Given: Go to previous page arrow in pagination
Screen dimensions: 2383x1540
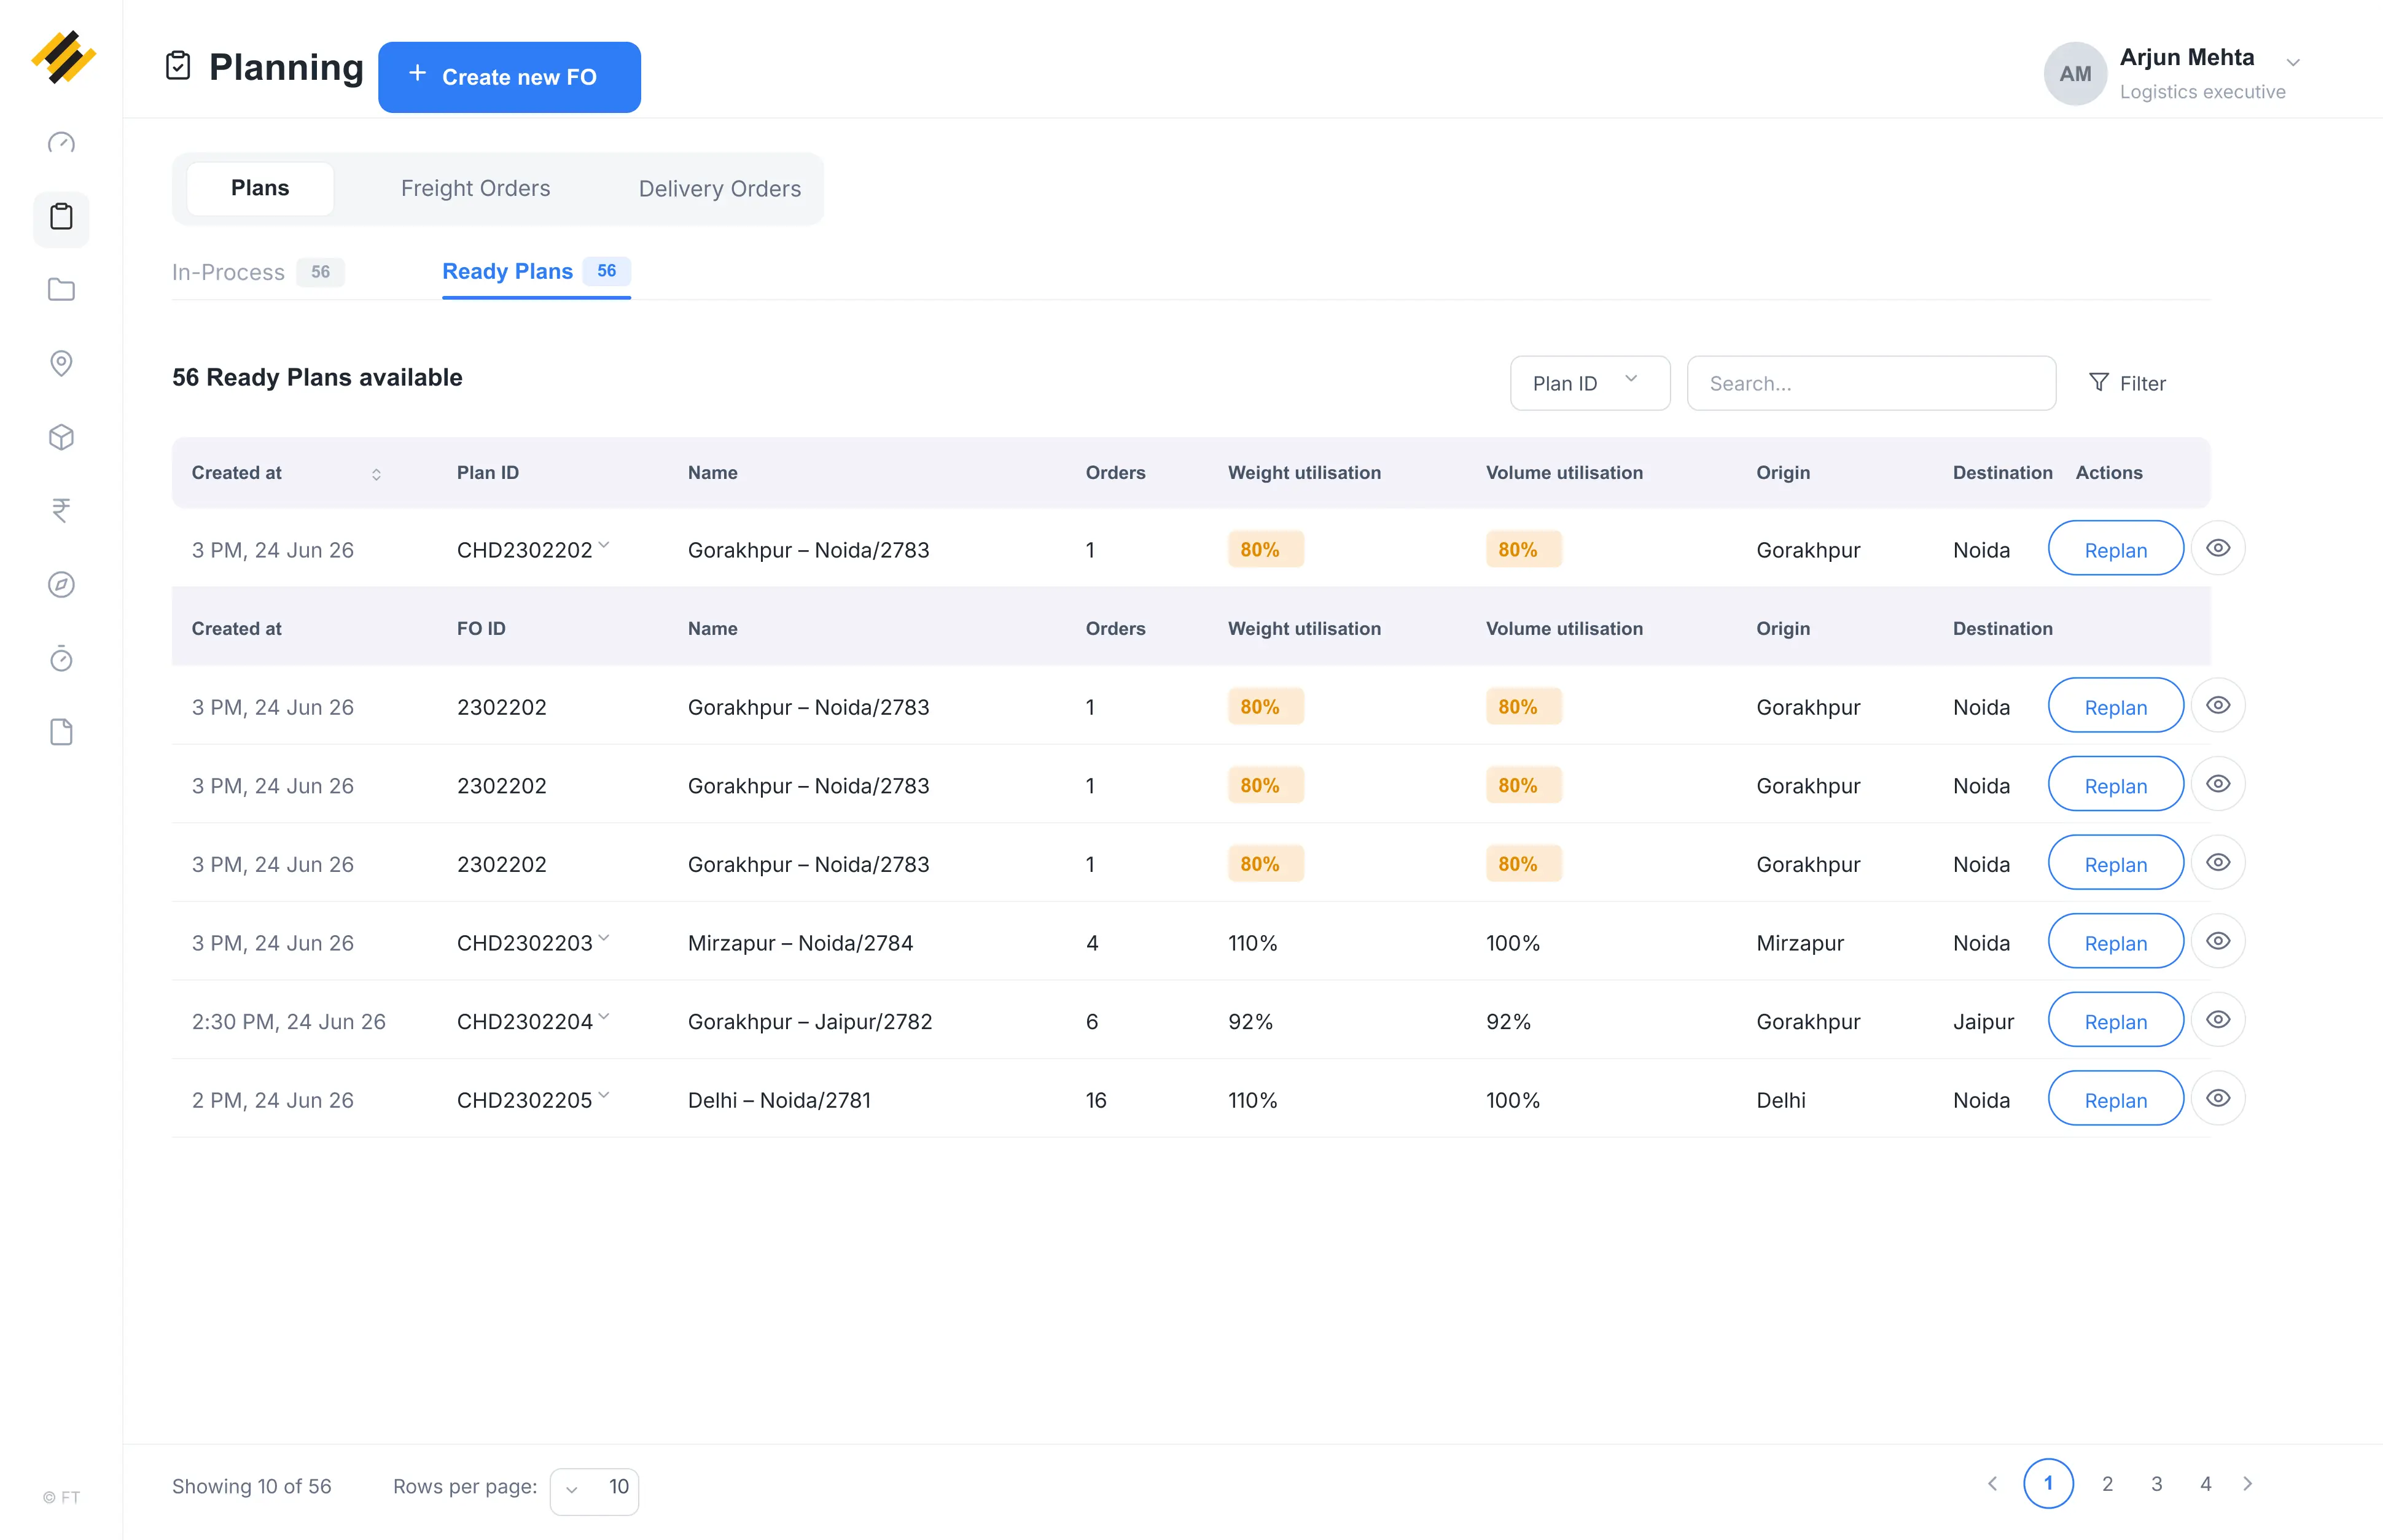Looking at the screenshot, I should point(1992,1484).
